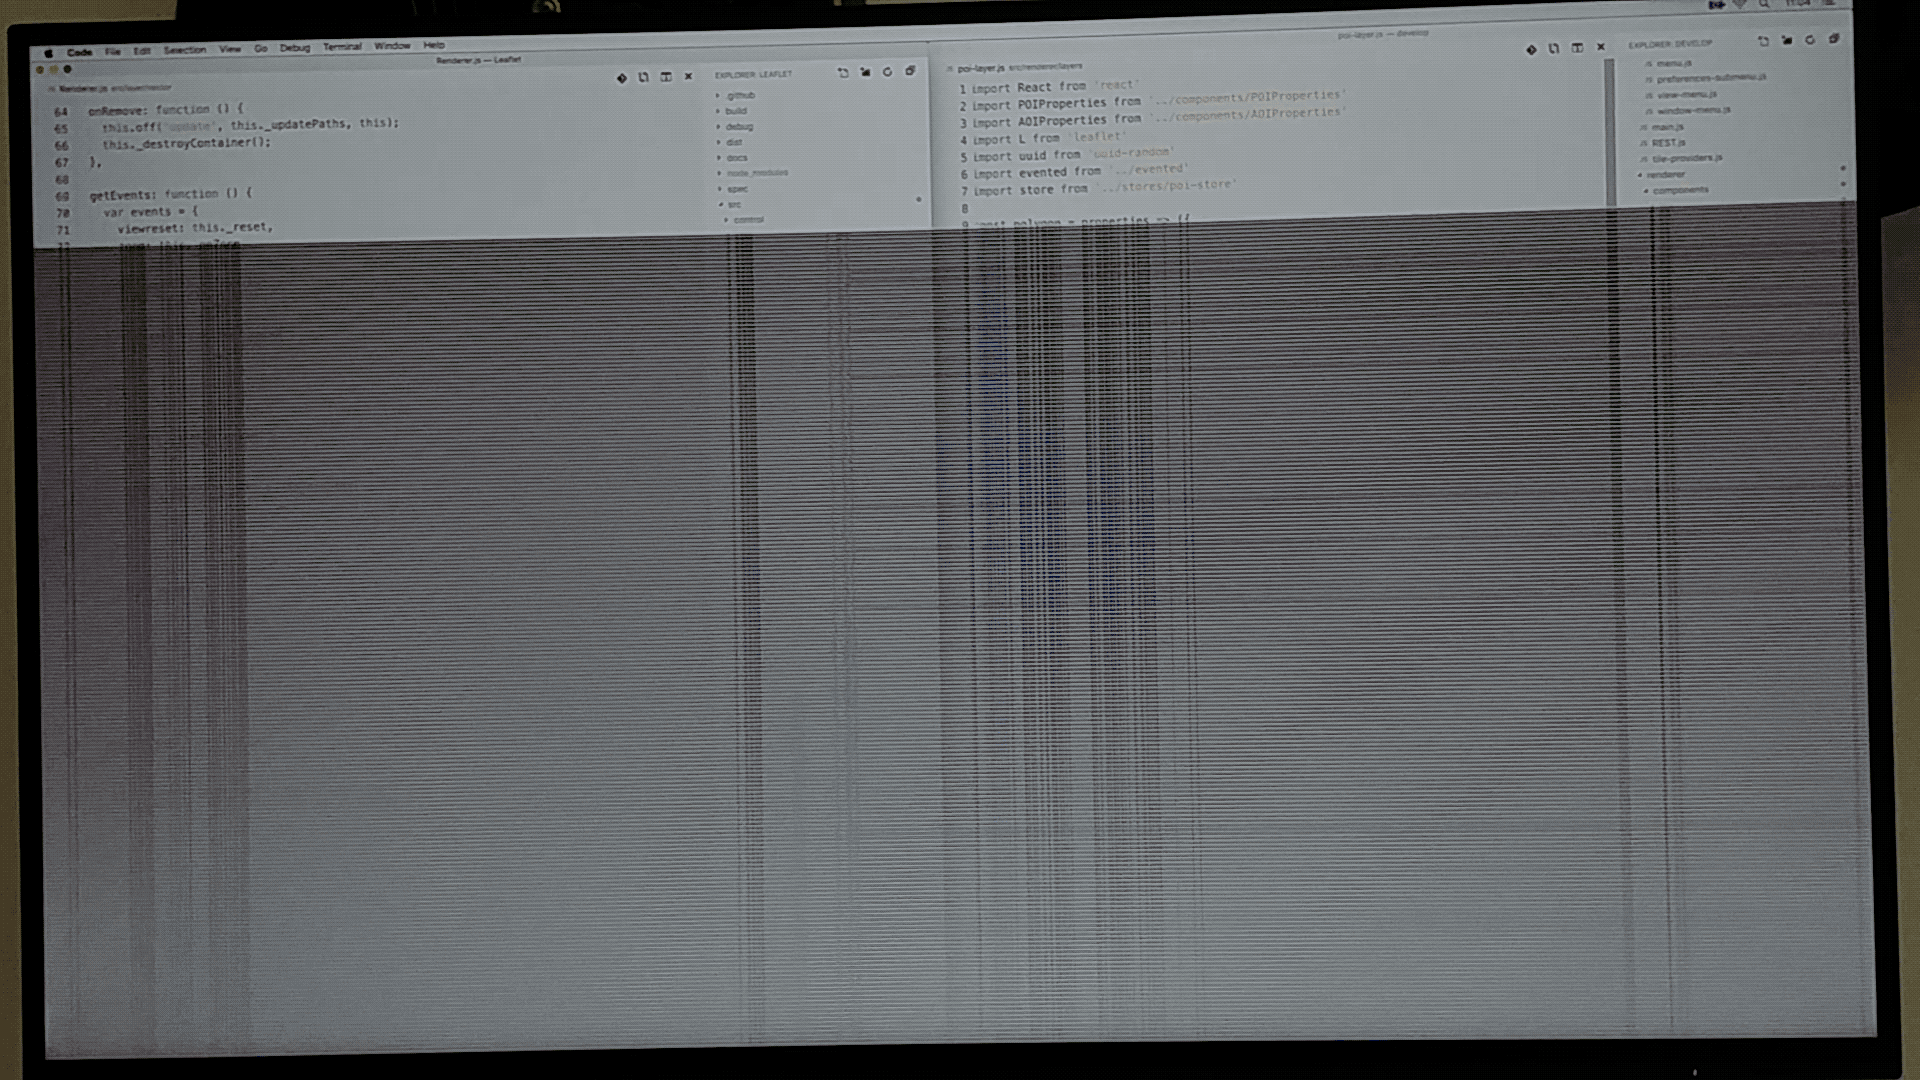Click line 7 import store

(1105, 188)
